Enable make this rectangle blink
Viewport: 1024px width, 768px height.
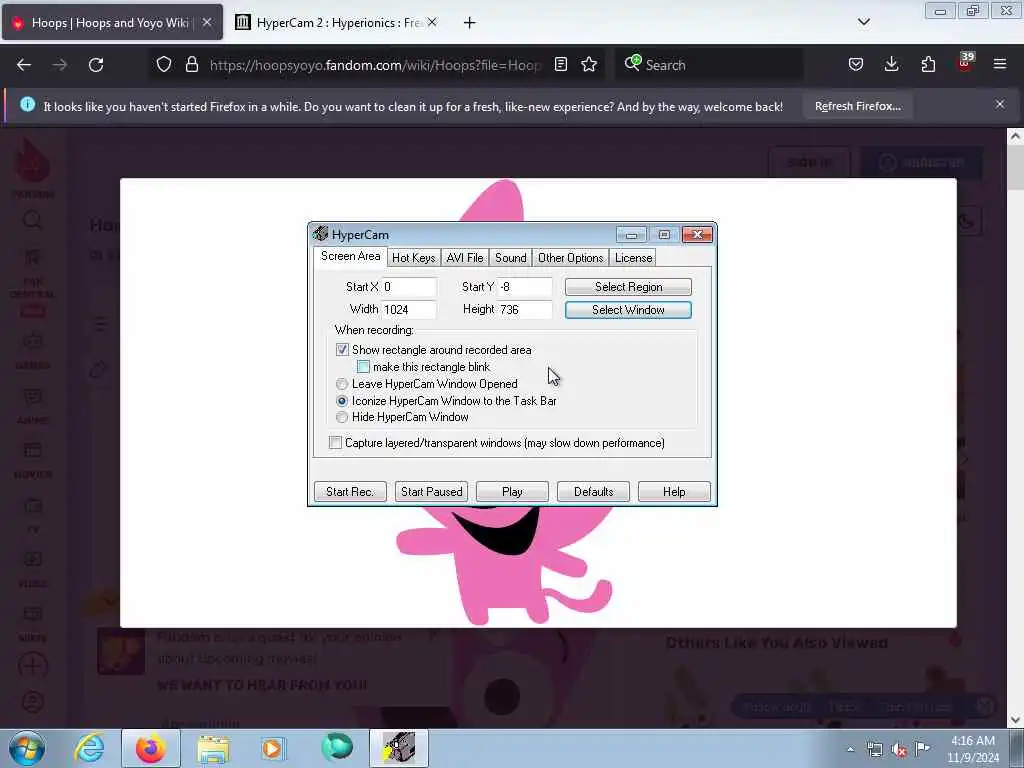363,367
